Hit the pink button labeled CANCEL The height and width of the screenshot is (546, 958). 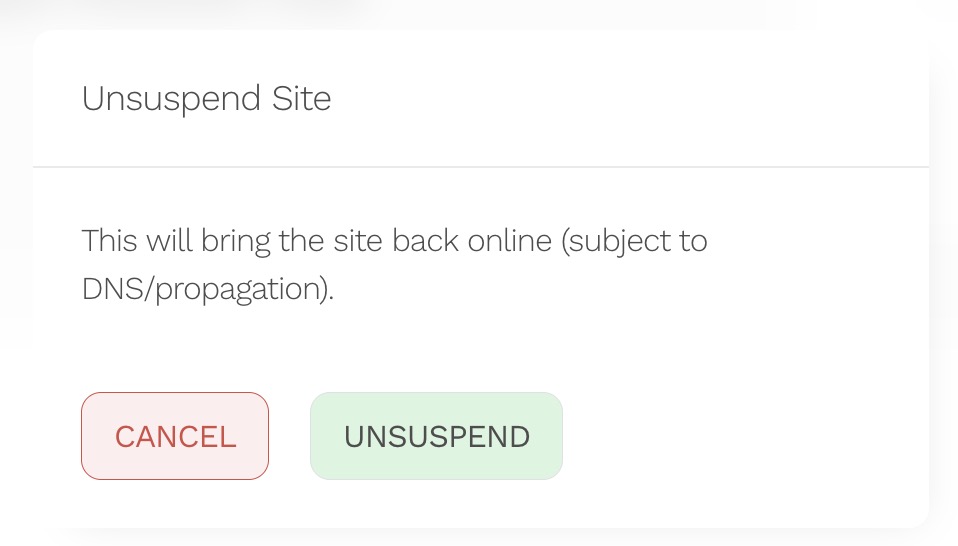(175, 436)
